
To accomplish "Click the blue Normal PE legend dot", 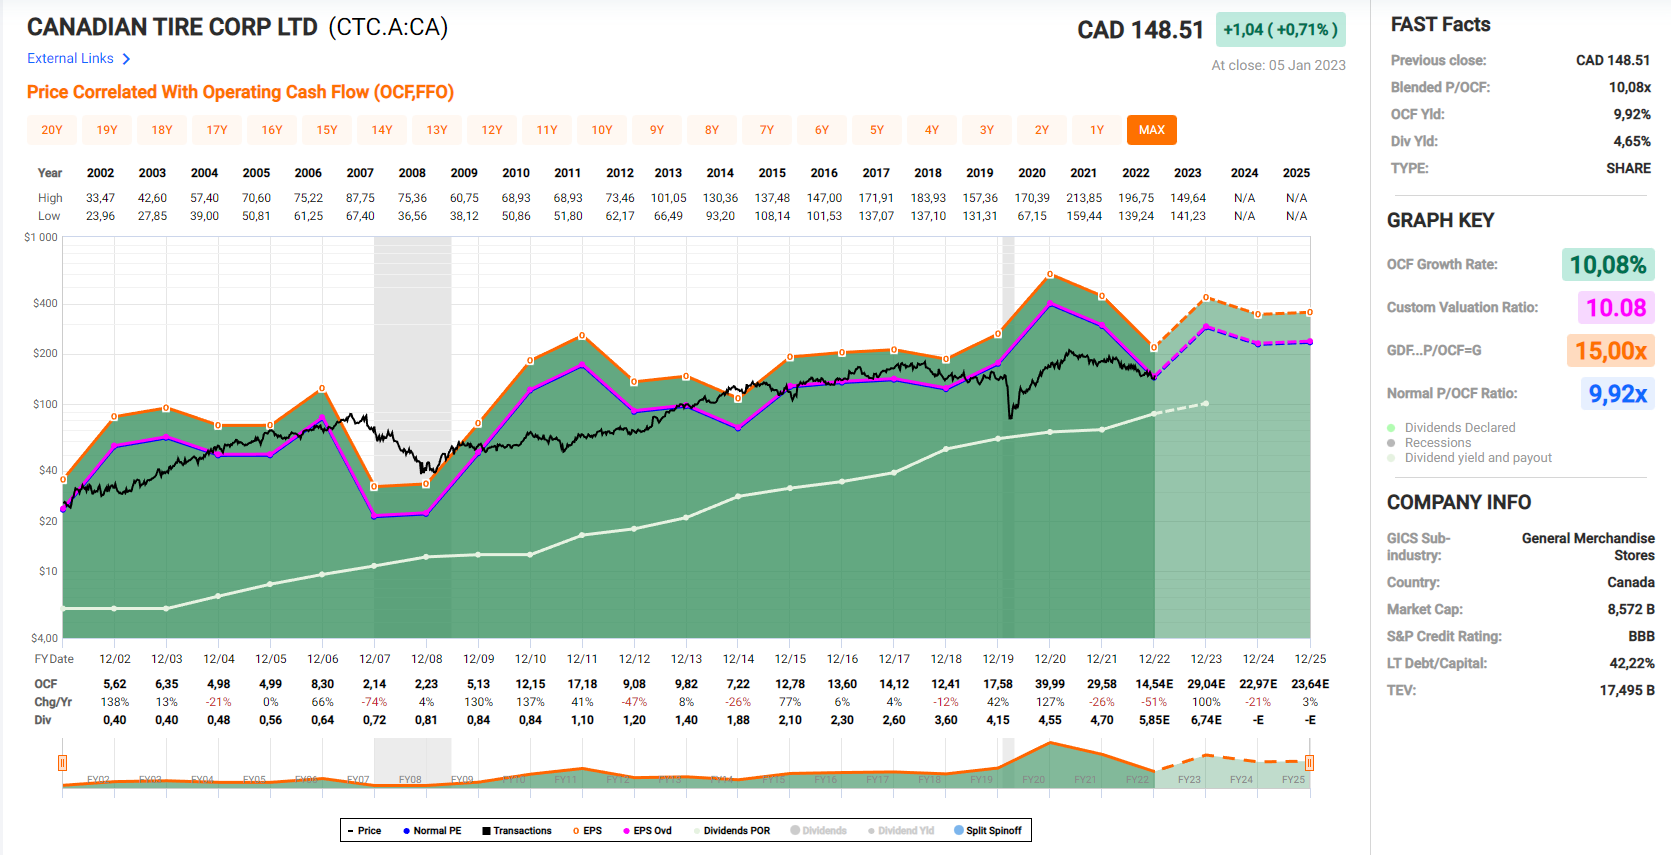I will (x=407, y=831).
